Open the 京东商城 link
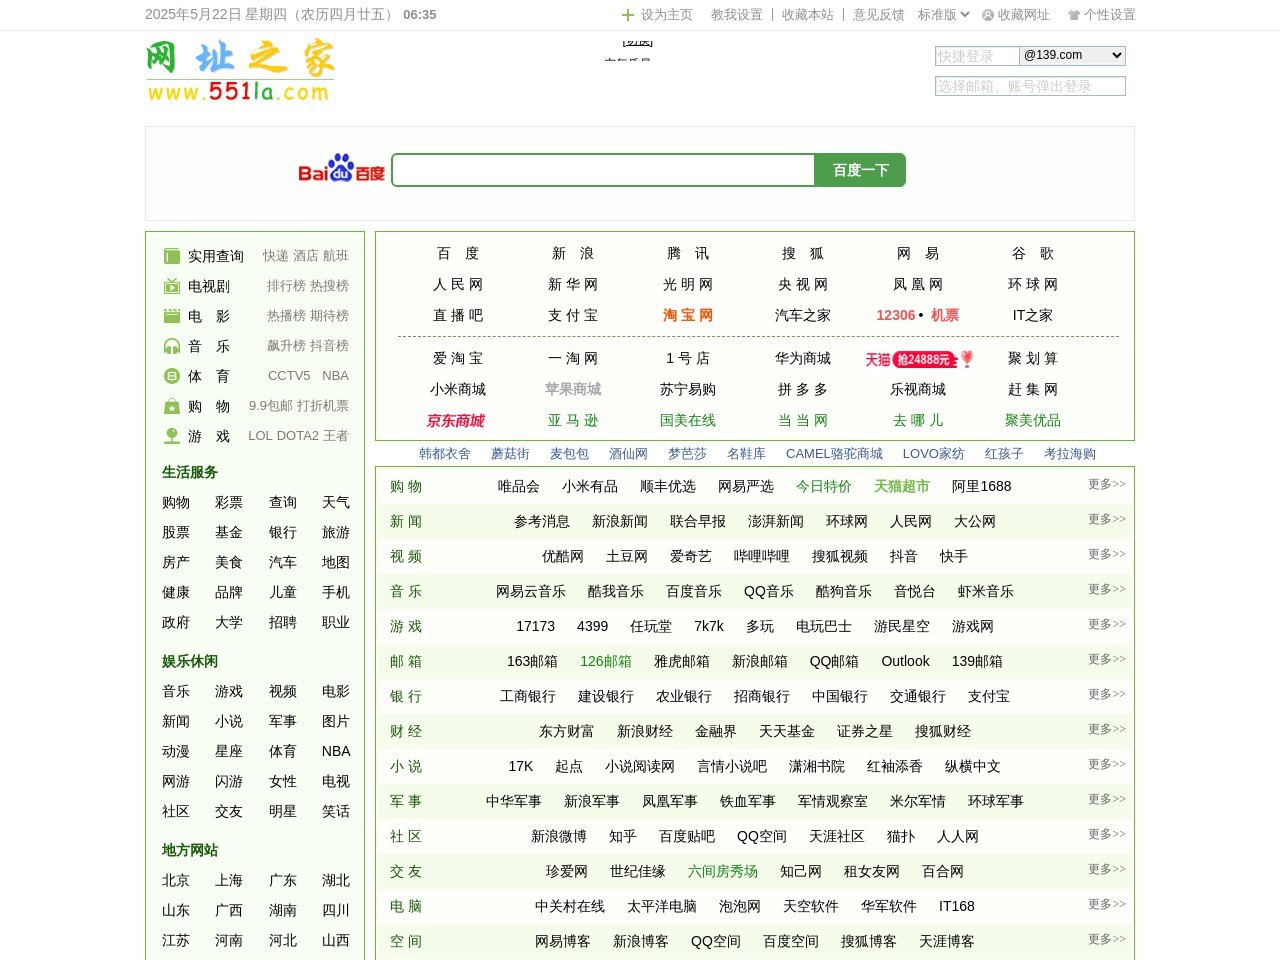Screen dimensions: 1280x960 456,421
